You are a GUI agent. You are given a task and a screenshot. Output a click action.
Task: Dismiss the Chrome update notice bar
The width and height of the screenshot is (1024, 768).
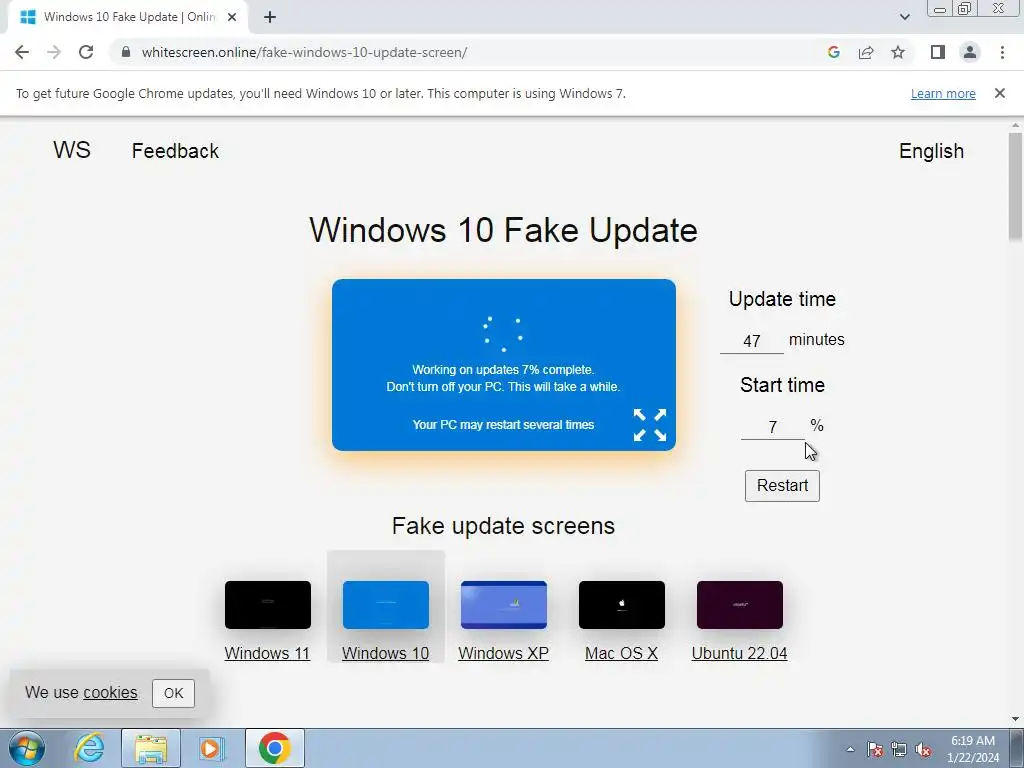click(999, 93)
